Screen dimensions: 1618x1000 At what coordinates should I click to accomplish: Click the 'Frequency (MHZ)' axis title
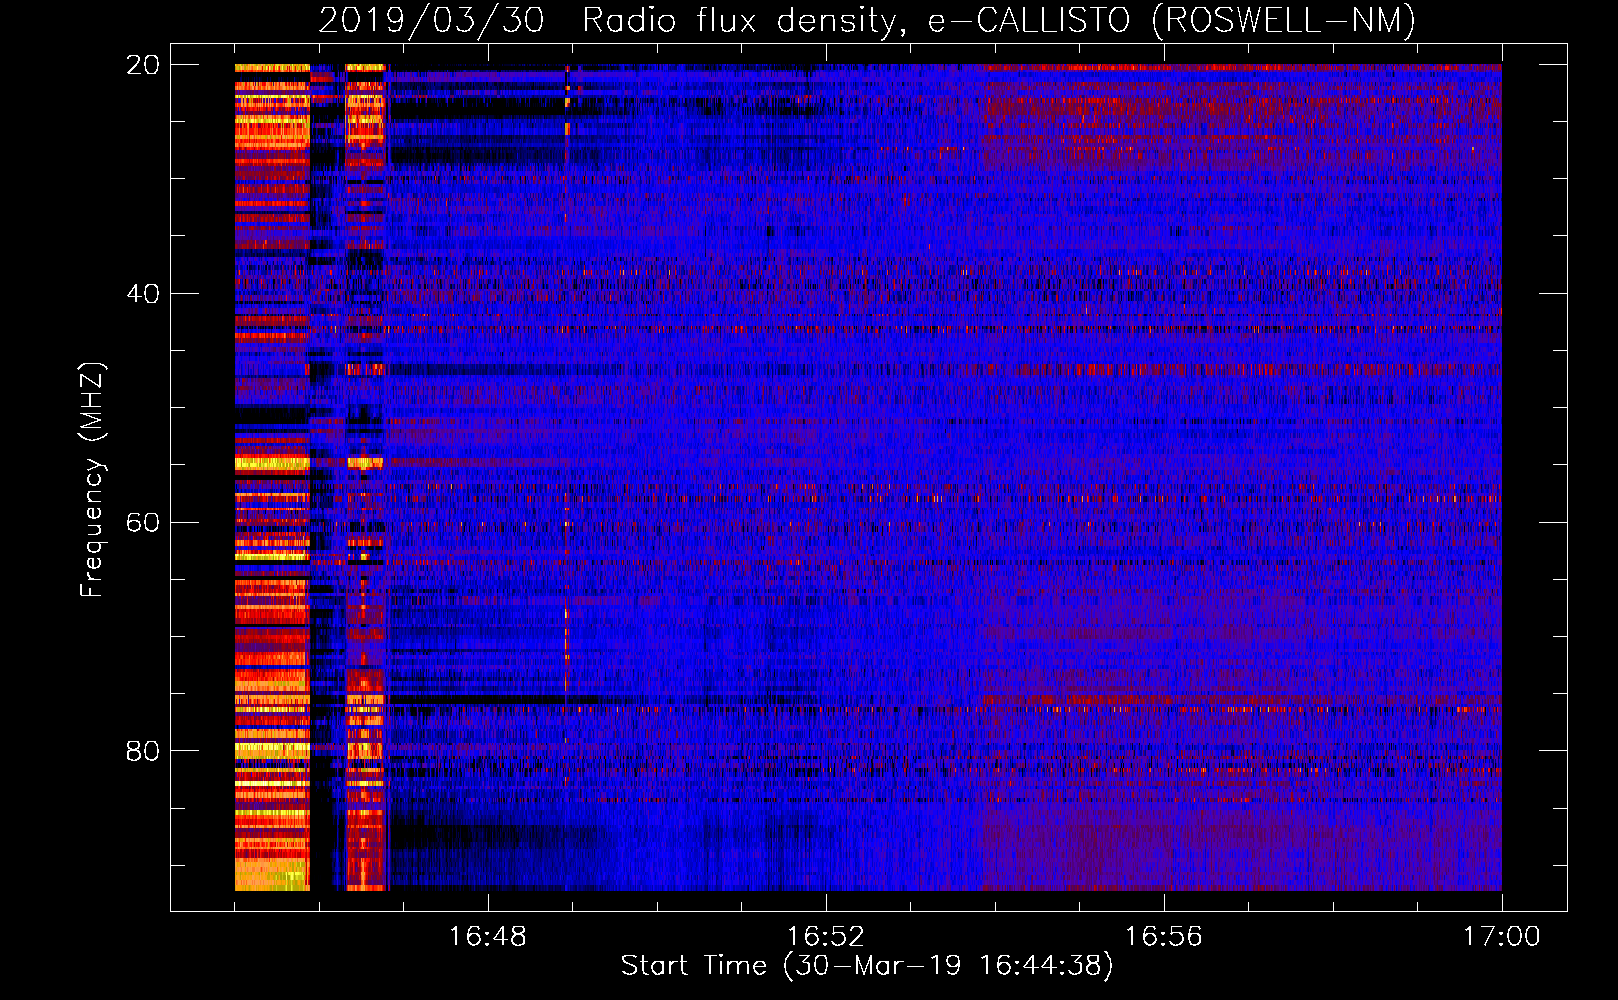(92, 480)
